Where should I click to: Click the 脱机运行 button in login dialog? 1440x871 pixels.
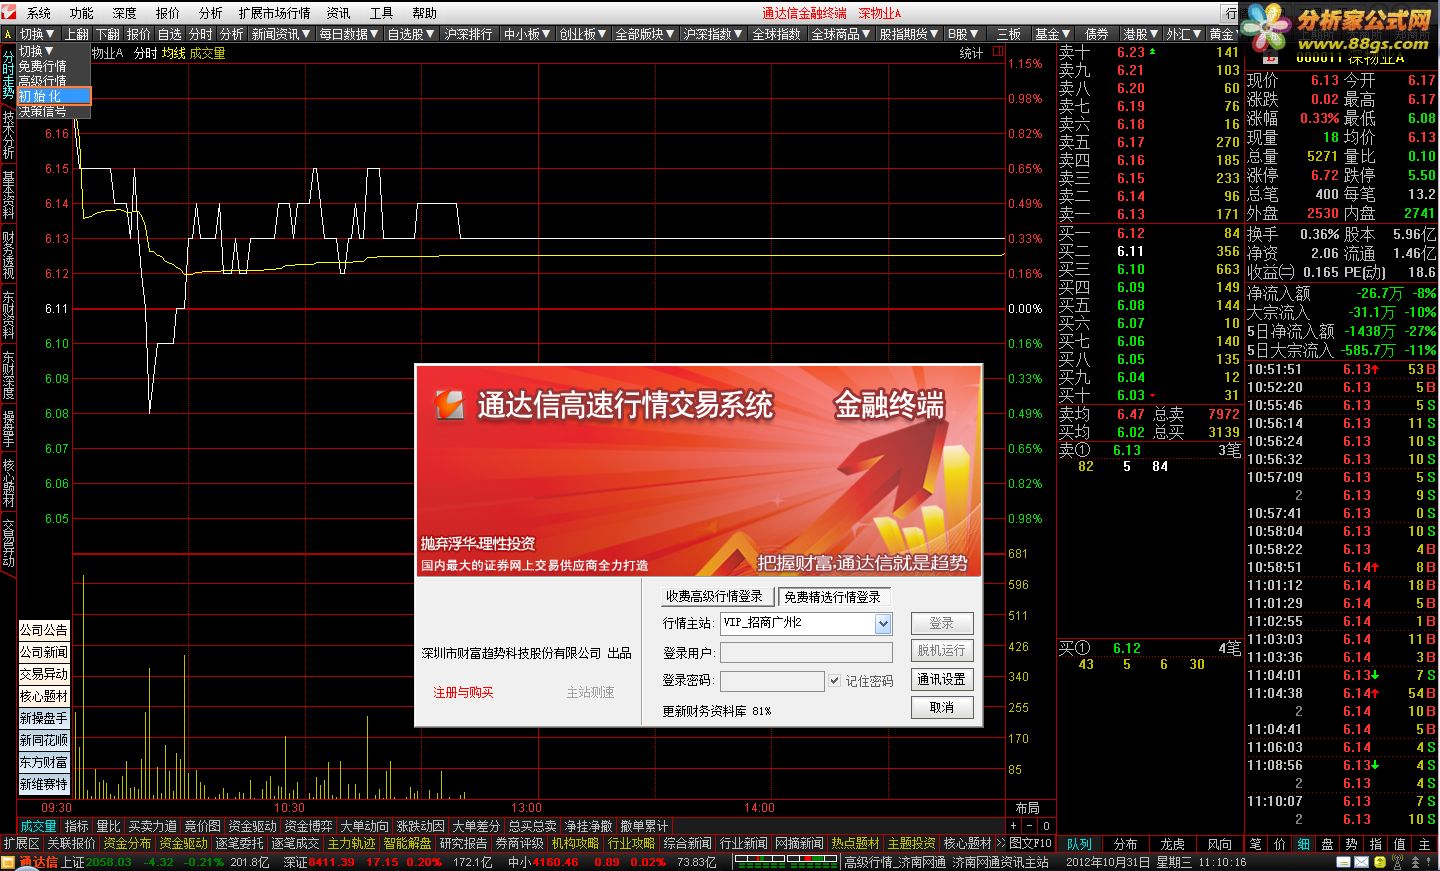click(941, 650)
